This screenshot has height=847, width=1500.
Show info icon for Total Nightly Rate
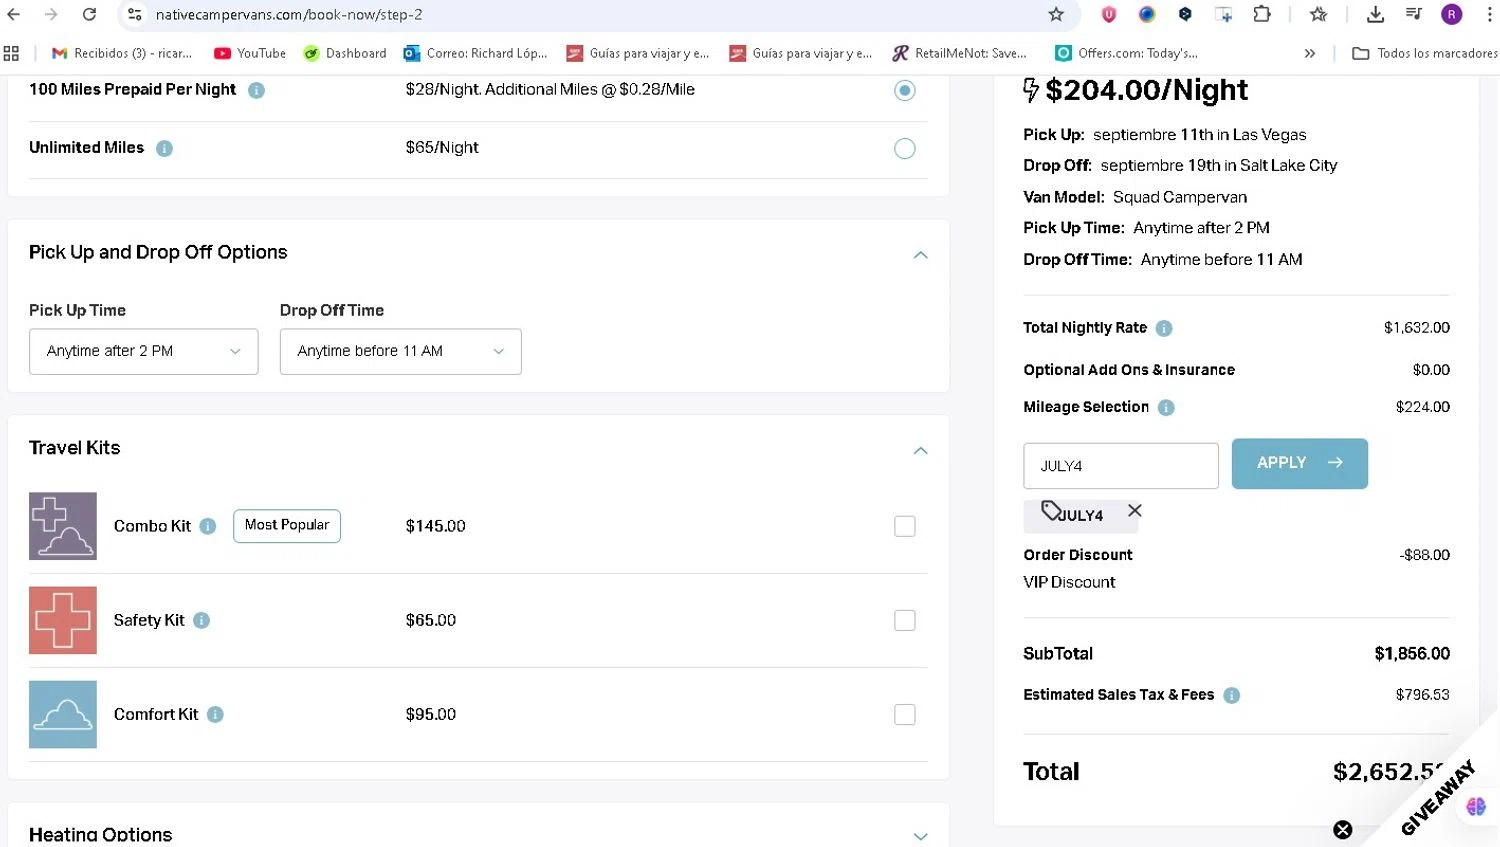point(1164,328)
